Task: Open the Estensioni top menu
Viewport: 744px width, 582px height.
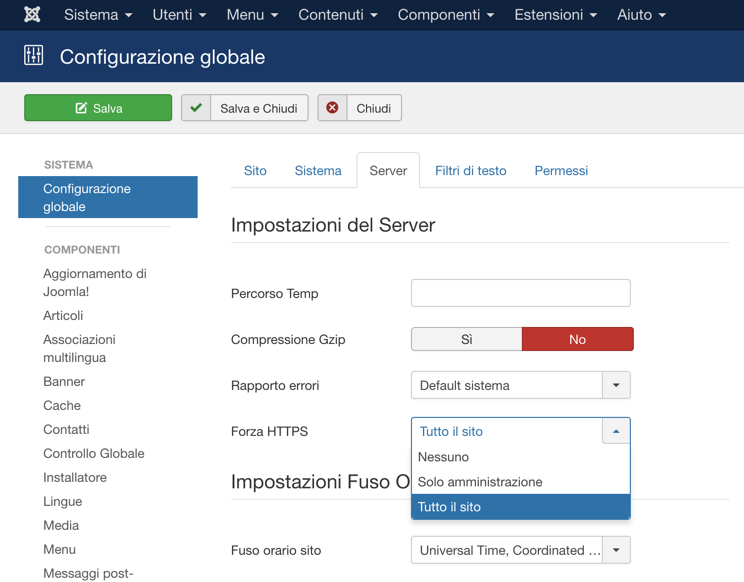Action: 556,15
